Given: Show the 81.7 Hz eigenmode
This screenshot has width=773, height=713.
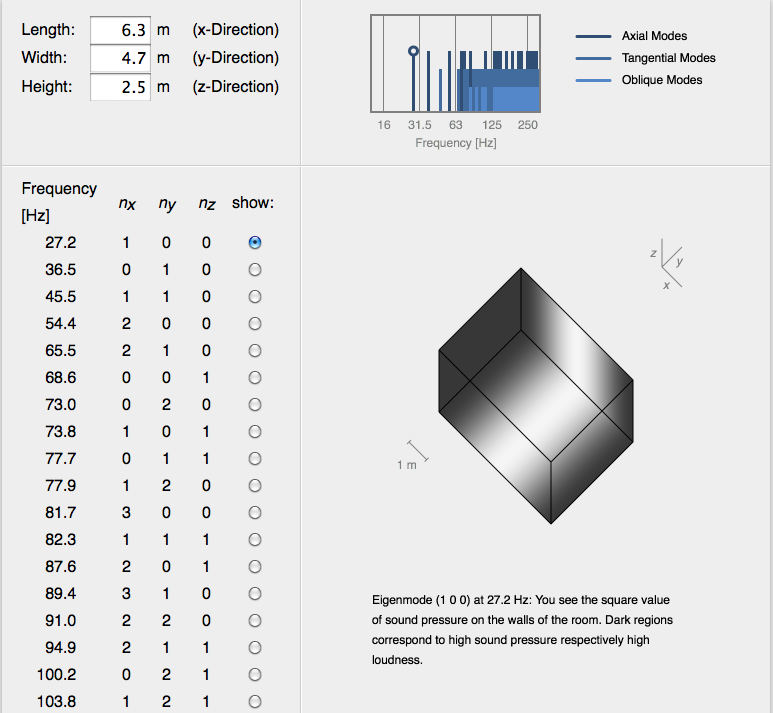Looking at the screenshot, I should click(255, 513).
